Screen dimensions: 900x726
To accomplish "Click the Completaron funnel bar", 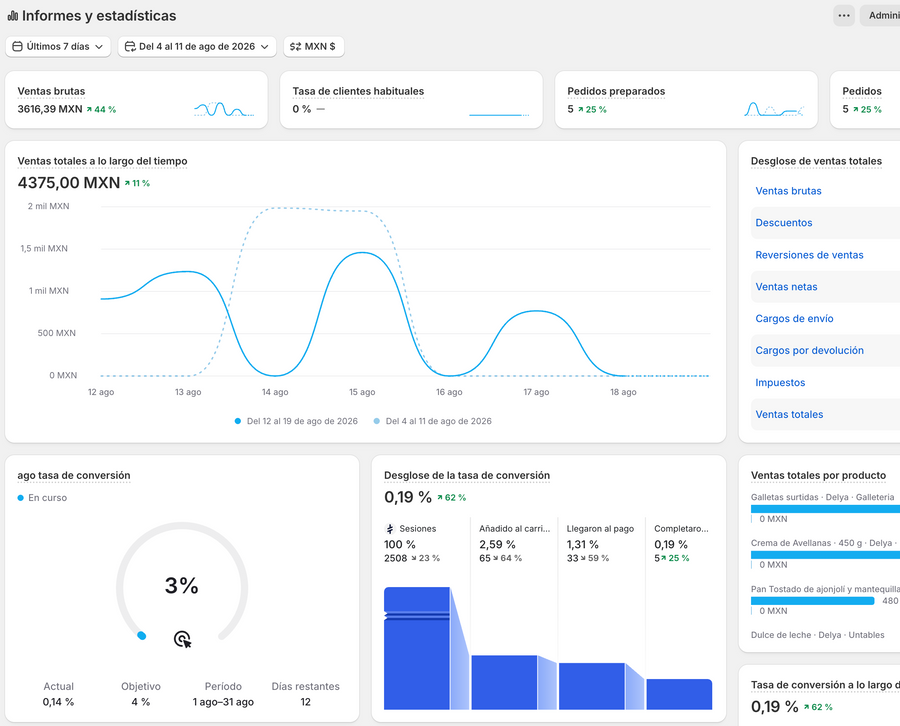I will point(679,694).
